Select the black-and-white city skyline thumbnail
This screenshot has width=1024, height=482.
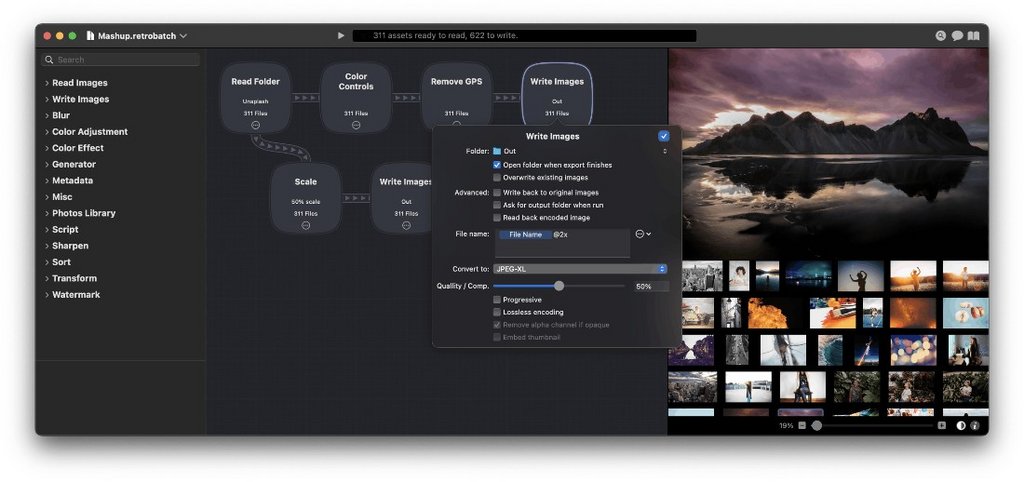[x=702, y=276]
